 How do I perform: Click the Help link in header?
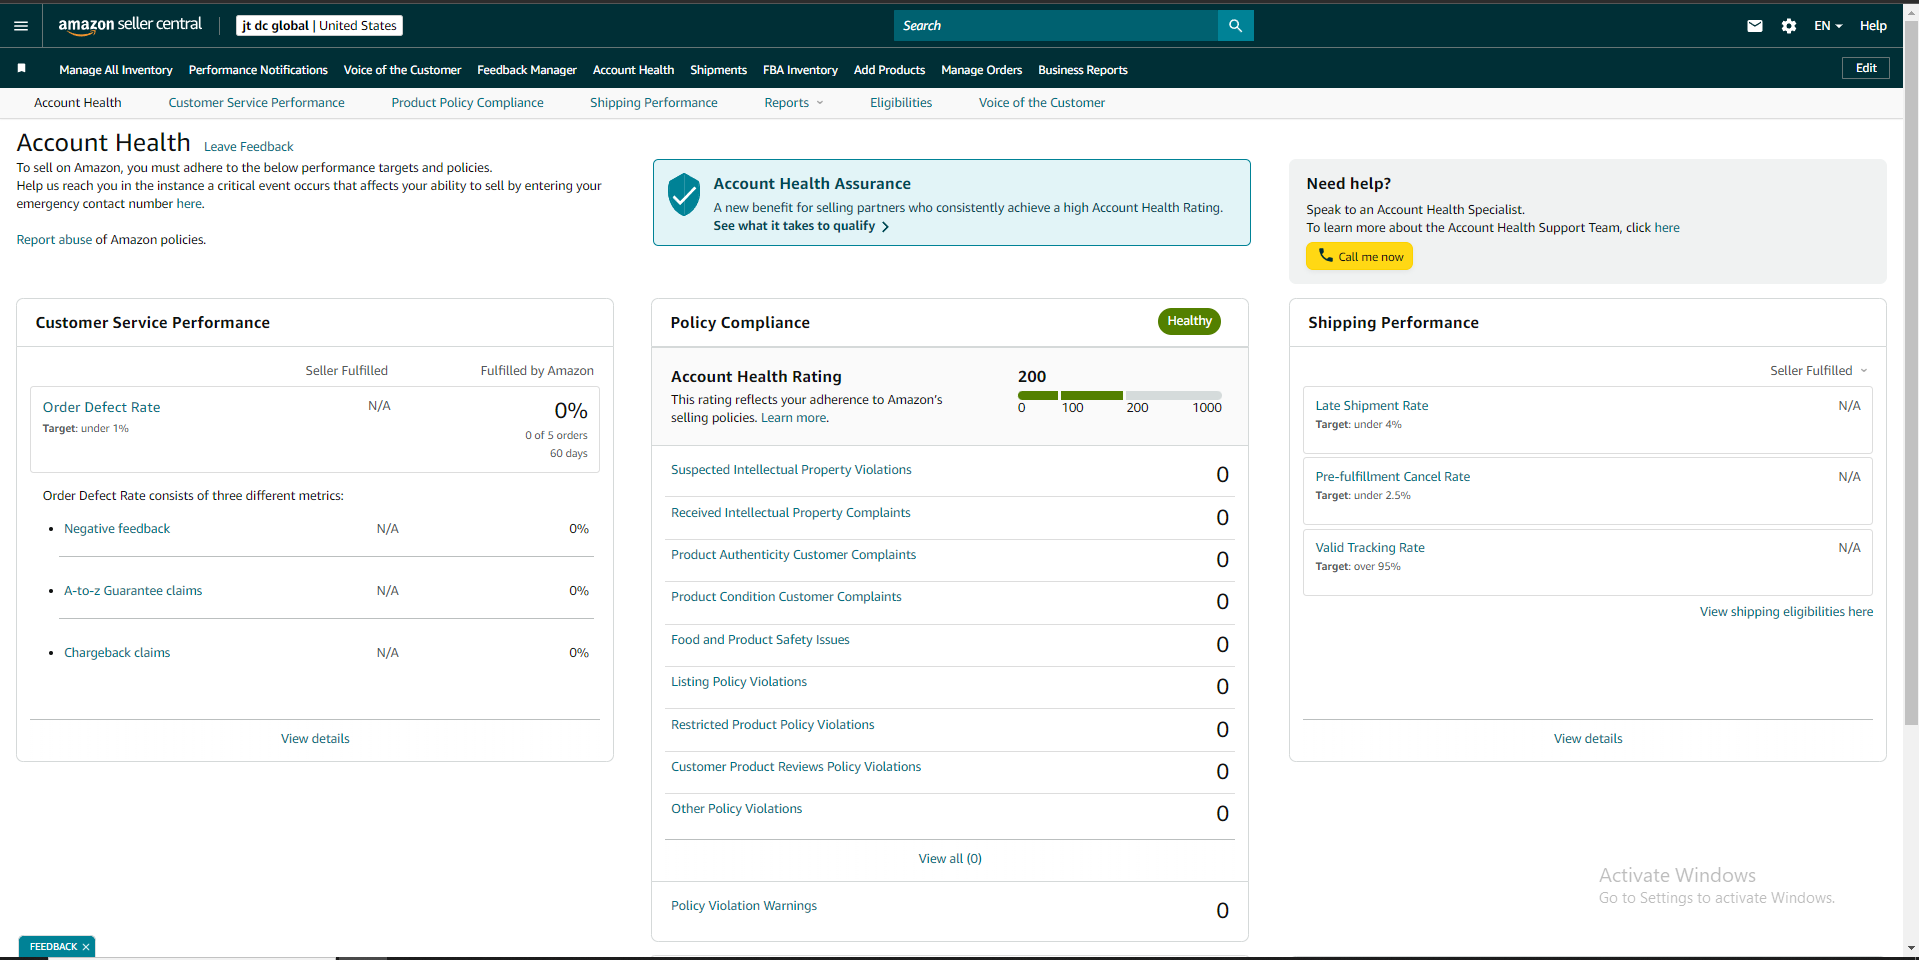tap(1873, 26)
